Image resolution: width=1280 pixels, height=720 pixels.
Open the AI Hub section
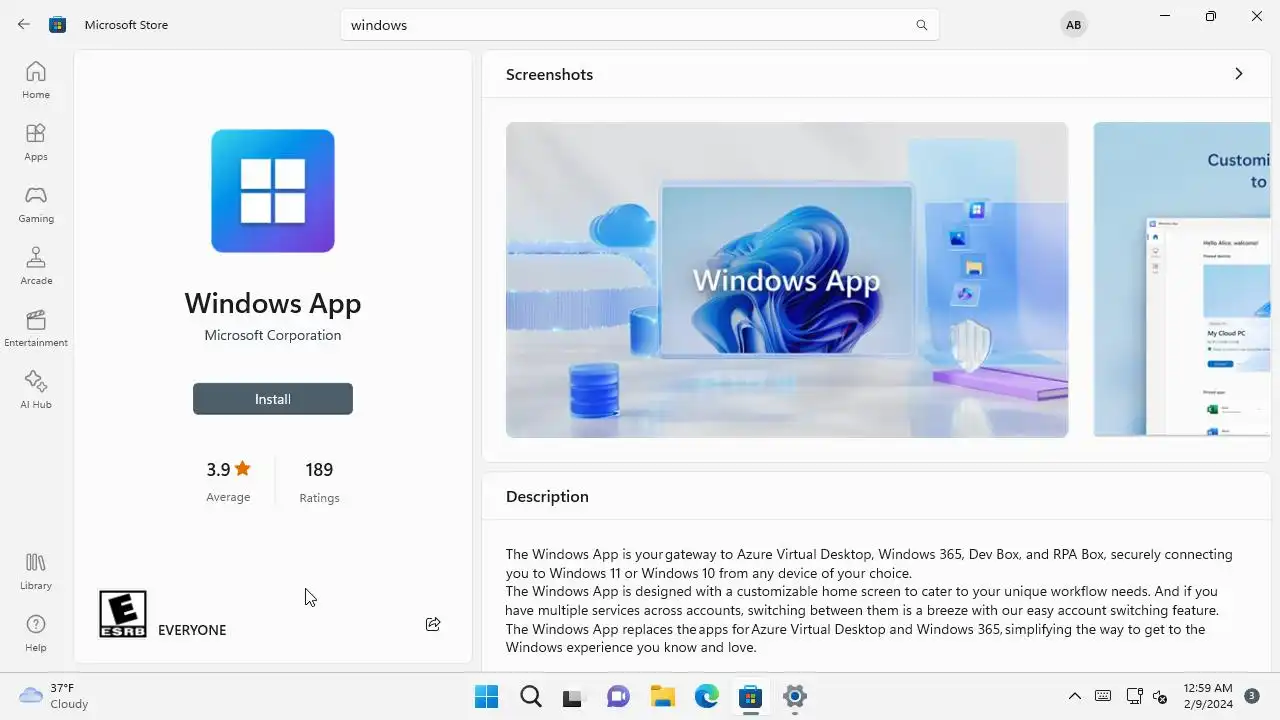coord(36,390)
